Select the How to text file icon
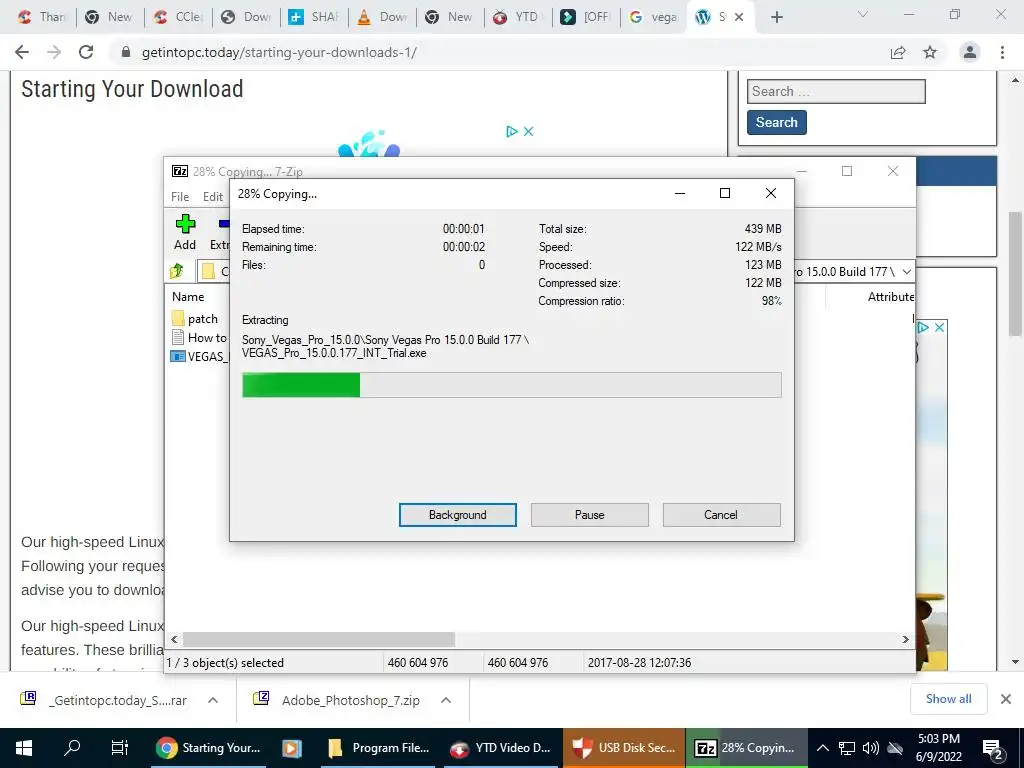Image resolution: width=1024 pixels, height=768 pixels. coord(177,338)
